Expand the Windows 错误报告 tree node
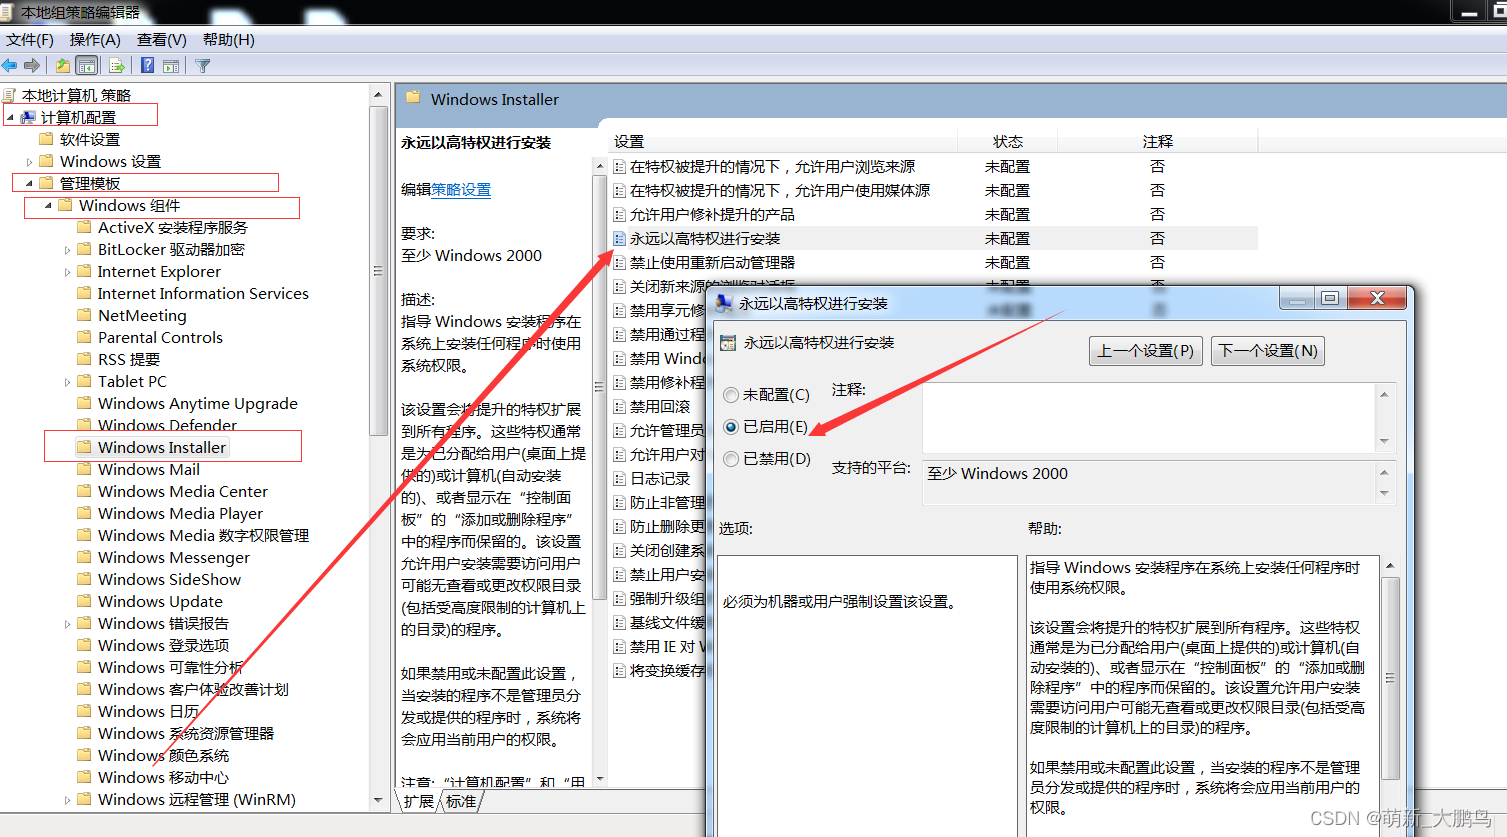 click(x=67, y=624)
